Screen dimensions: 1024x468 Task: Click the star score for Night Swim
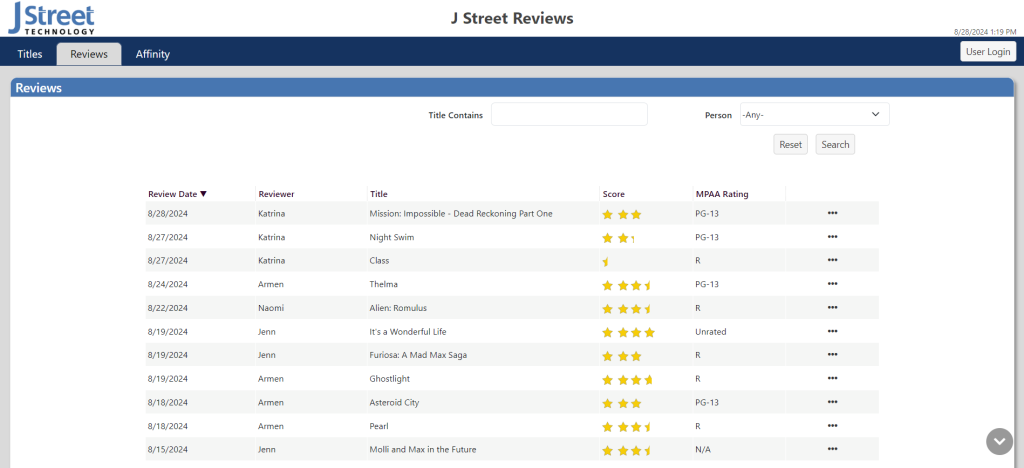coord(618,238)
